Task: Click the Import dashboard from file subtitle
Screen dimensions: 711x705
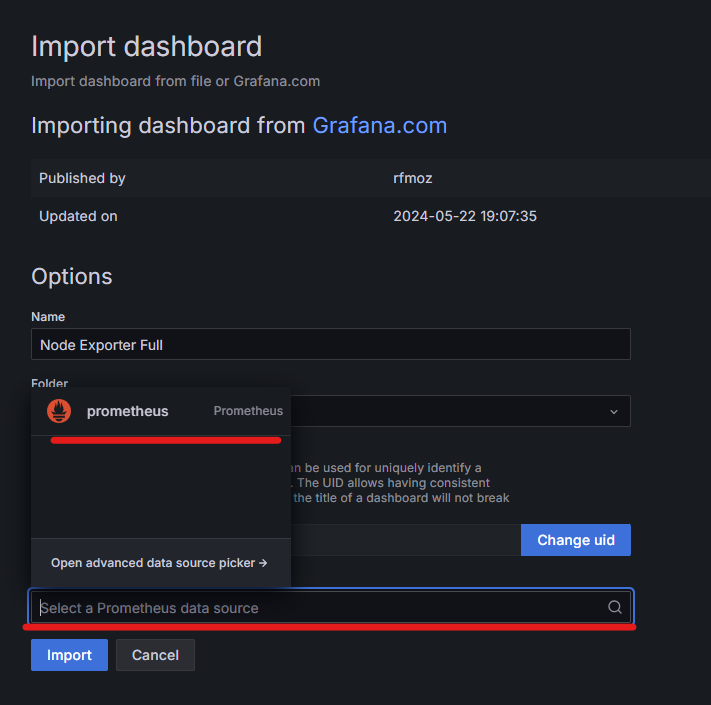Action: click(x=175, y=81)
